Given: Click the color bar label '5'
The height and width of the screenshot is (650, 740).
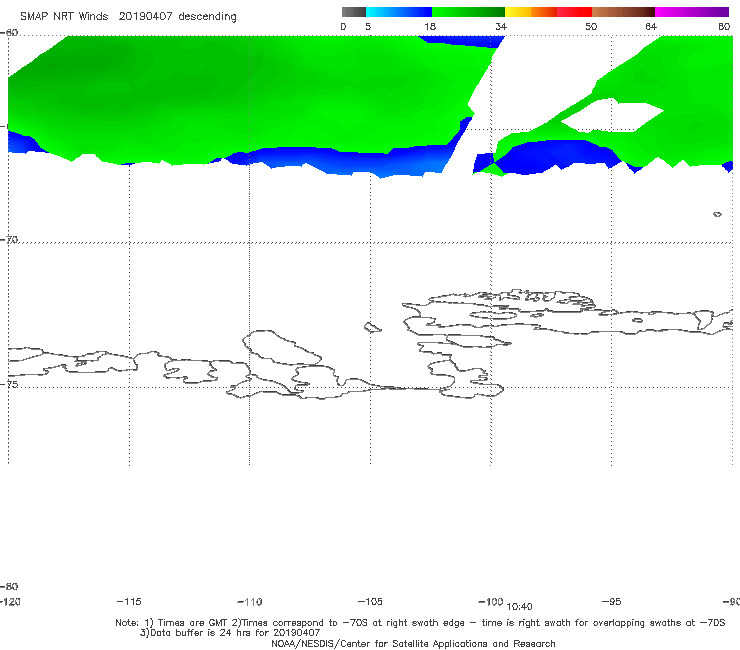Looking at the screenshot, I should coord(368,26).
